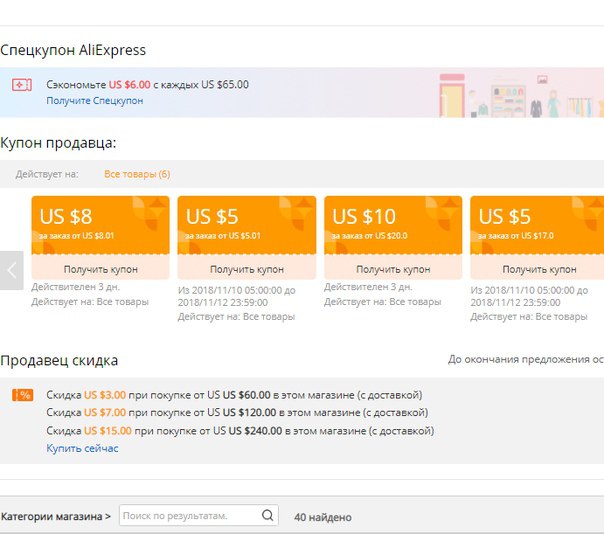Click the Действителен 3 дн. under the $8 coupon
The image size is (604, 534).
76,287
